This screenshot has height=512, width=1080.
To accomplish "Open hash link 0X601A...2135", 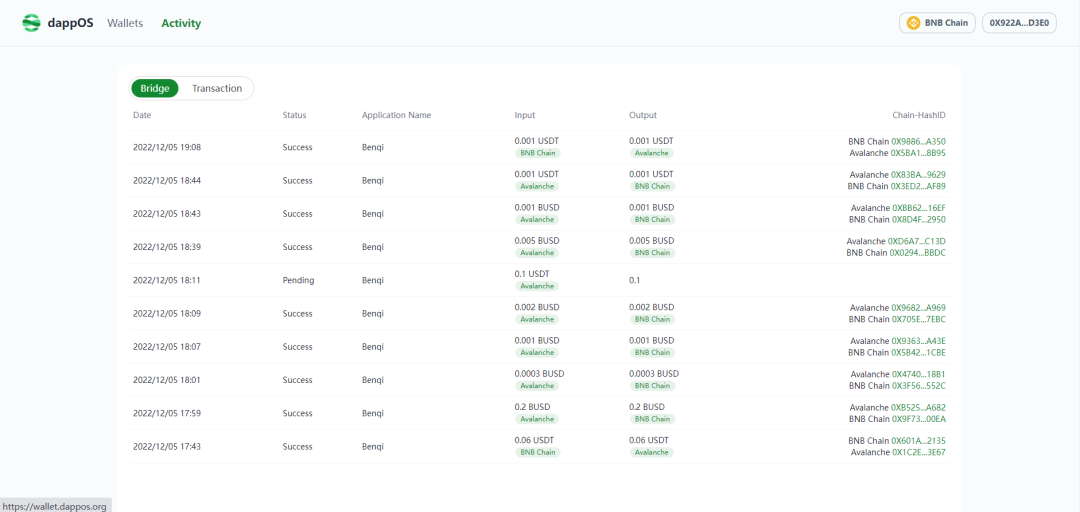I will point(918,441).
